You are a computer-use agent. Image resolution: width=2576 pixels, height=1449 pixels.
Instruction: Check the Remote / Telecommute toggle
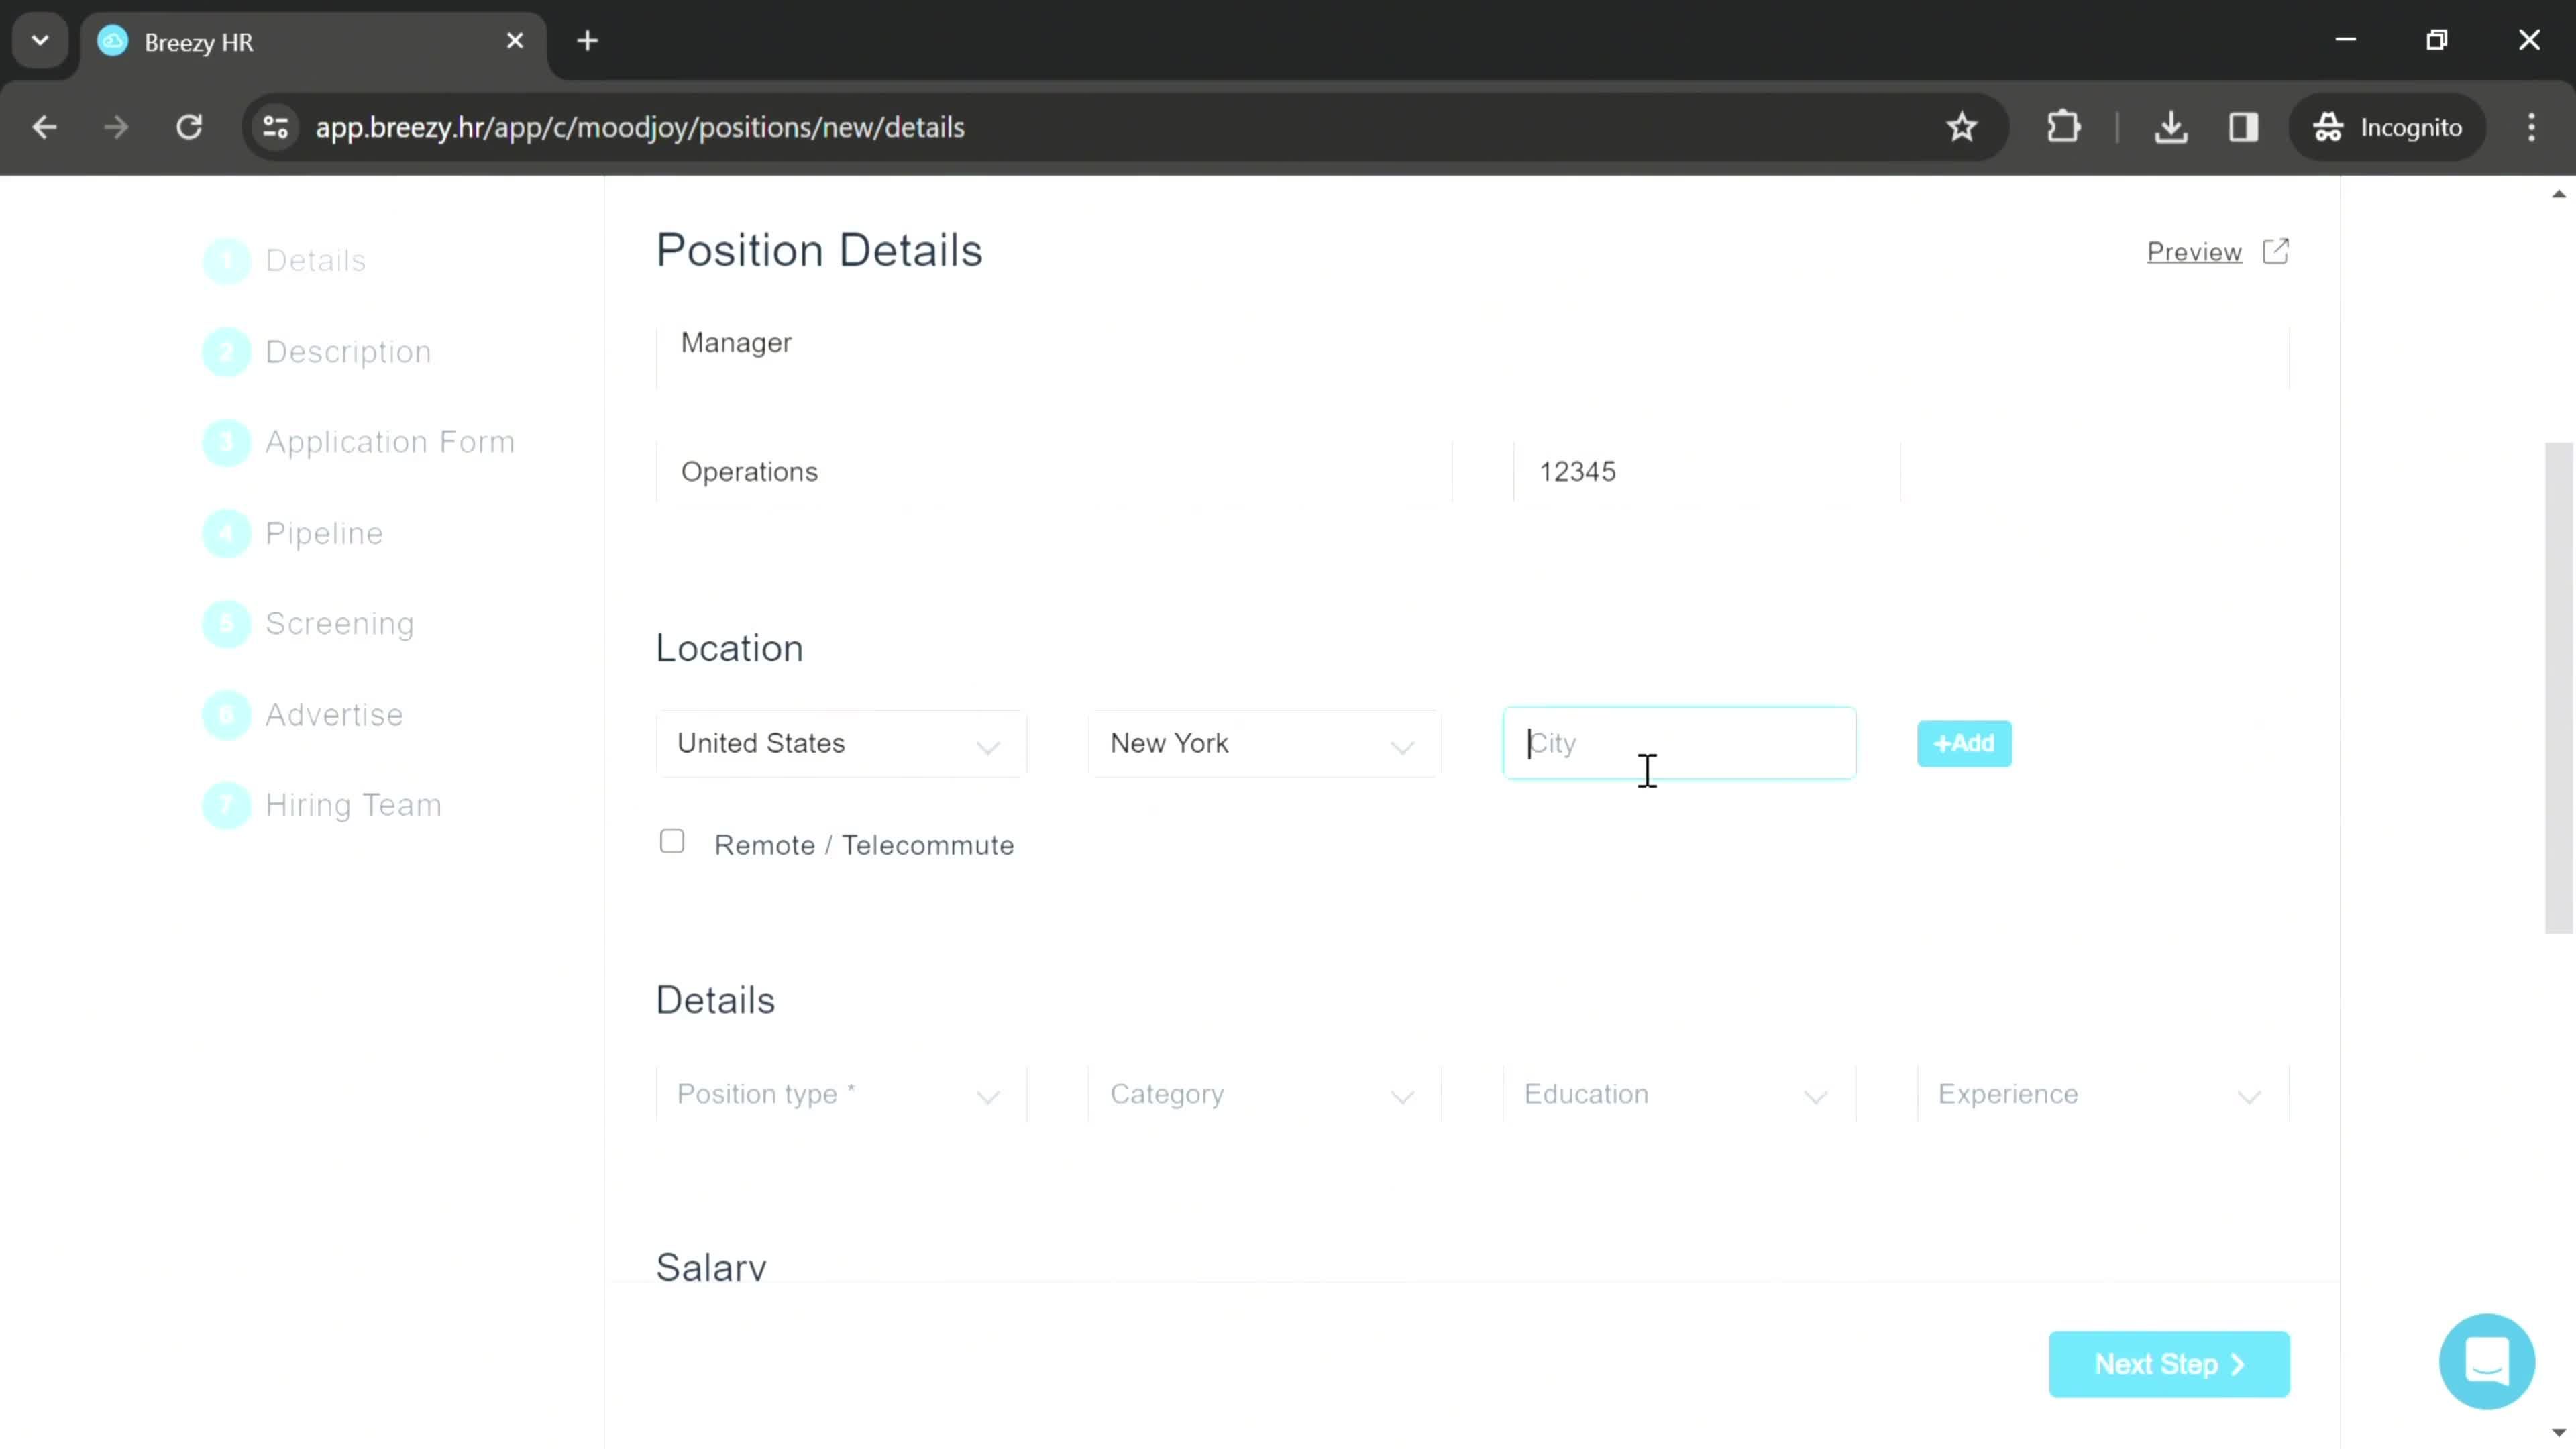tap(672, 844)
